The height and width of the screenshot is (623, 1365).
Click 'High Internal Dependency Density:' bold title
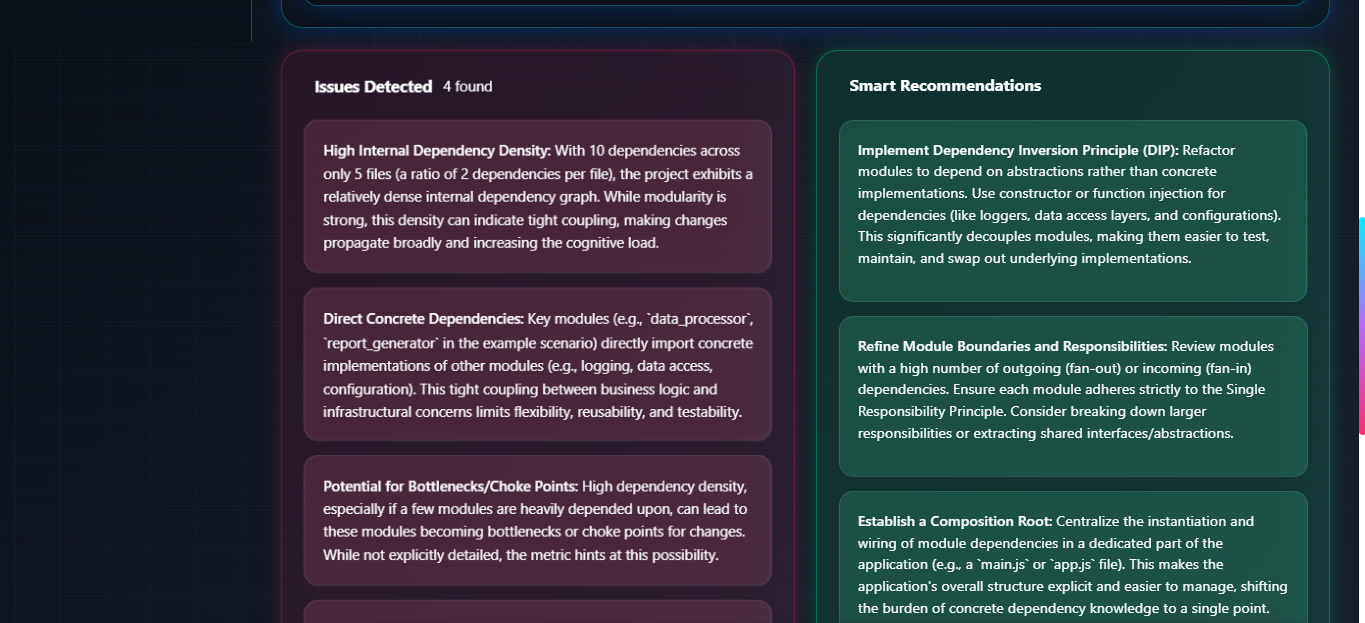click(437, 151)
